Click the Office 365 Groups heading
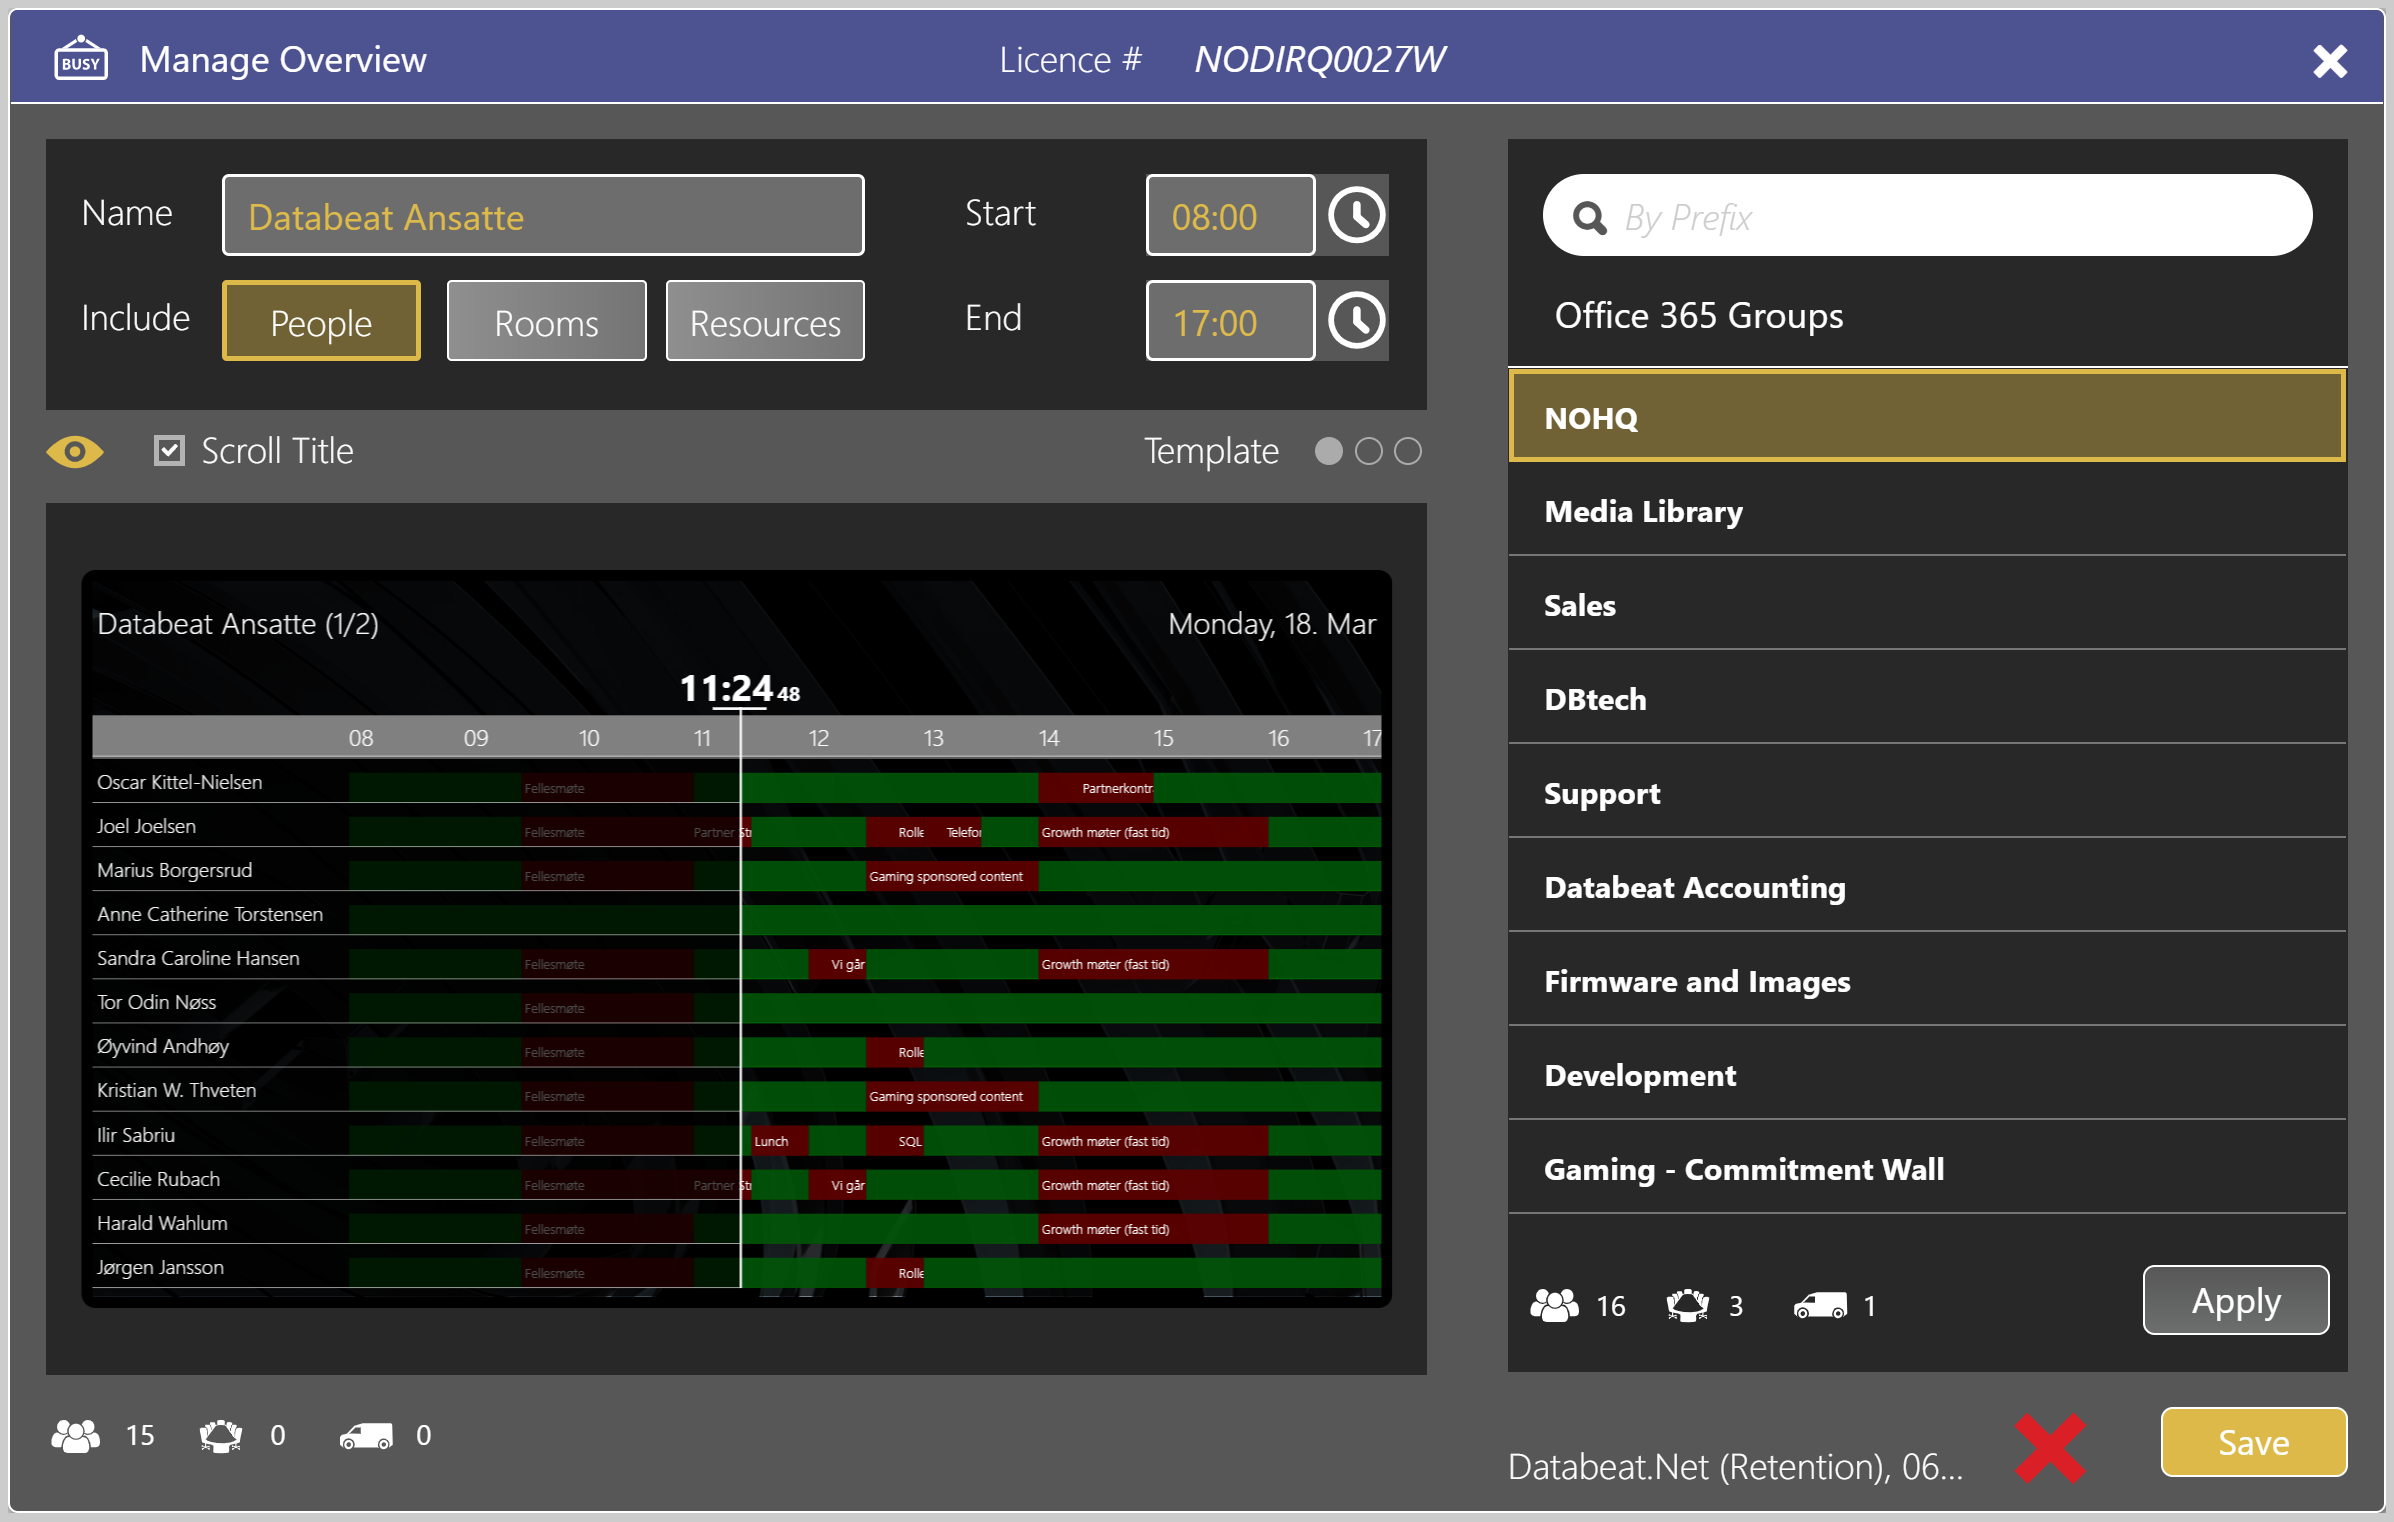 [x=1698, y=315]
